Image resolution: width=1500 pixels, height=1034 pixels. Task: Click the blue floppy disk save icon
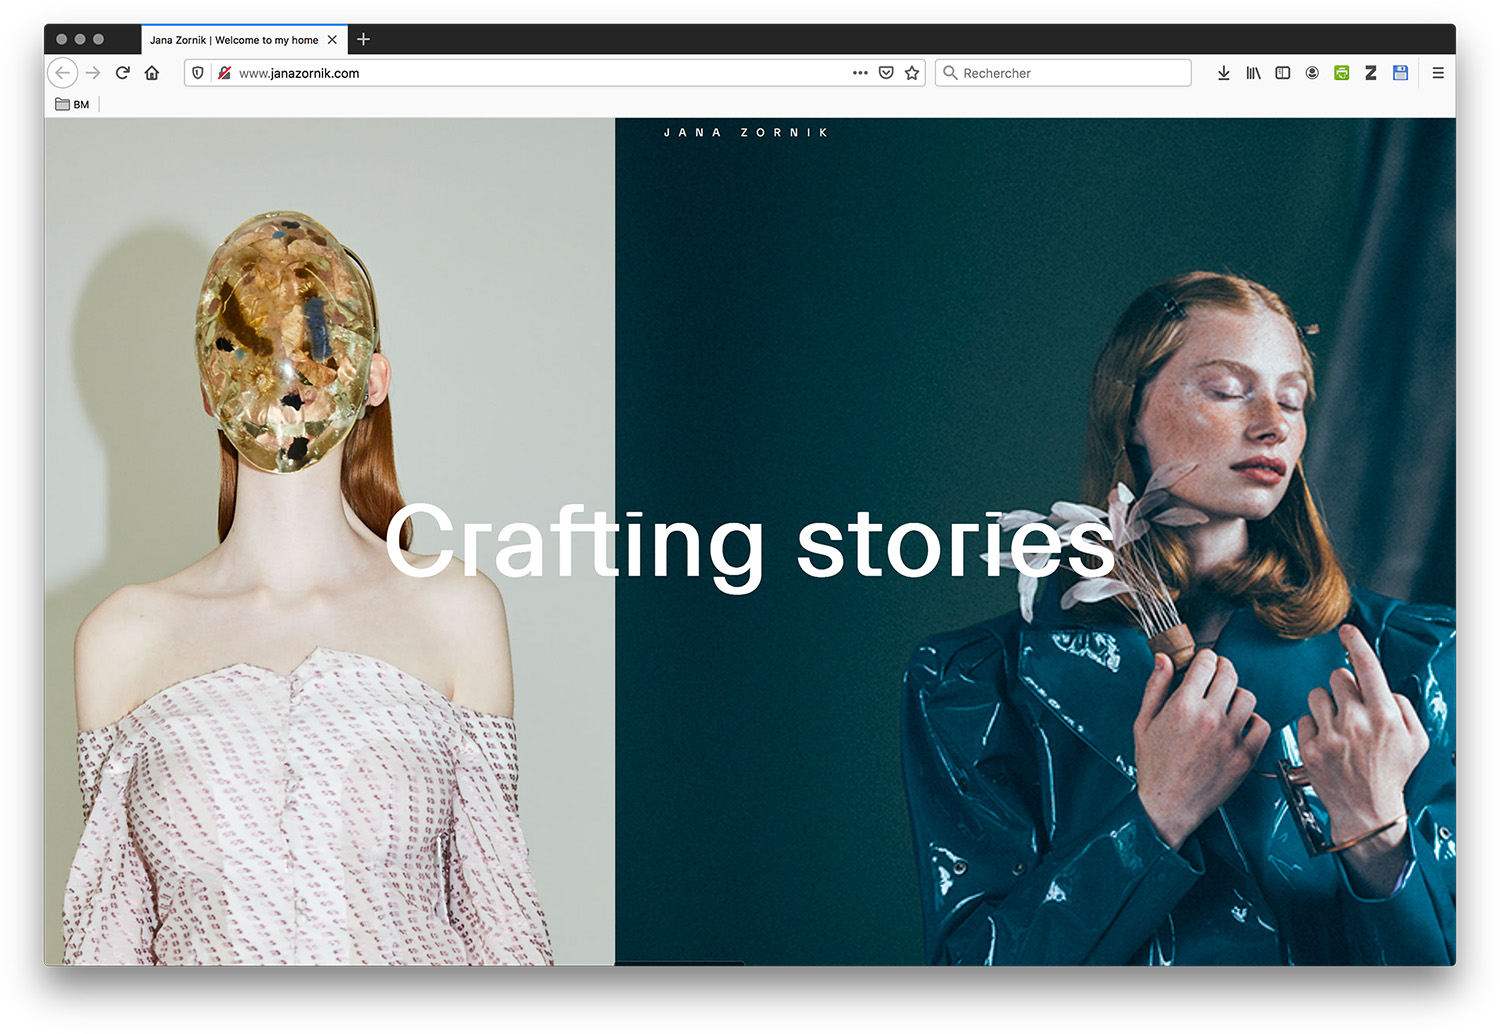(x=1400, y=73)
